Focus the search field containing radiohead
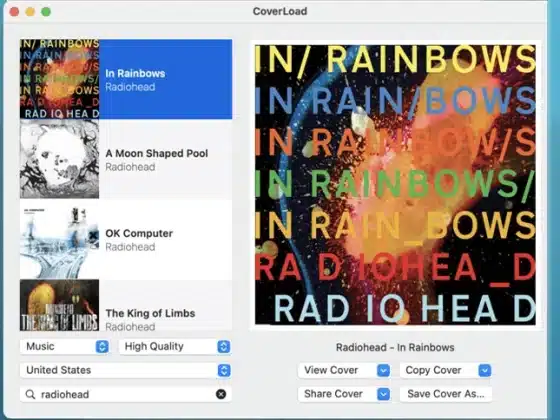Image resolution: width=560 pixels, height=420 pixels. point(125,394)
